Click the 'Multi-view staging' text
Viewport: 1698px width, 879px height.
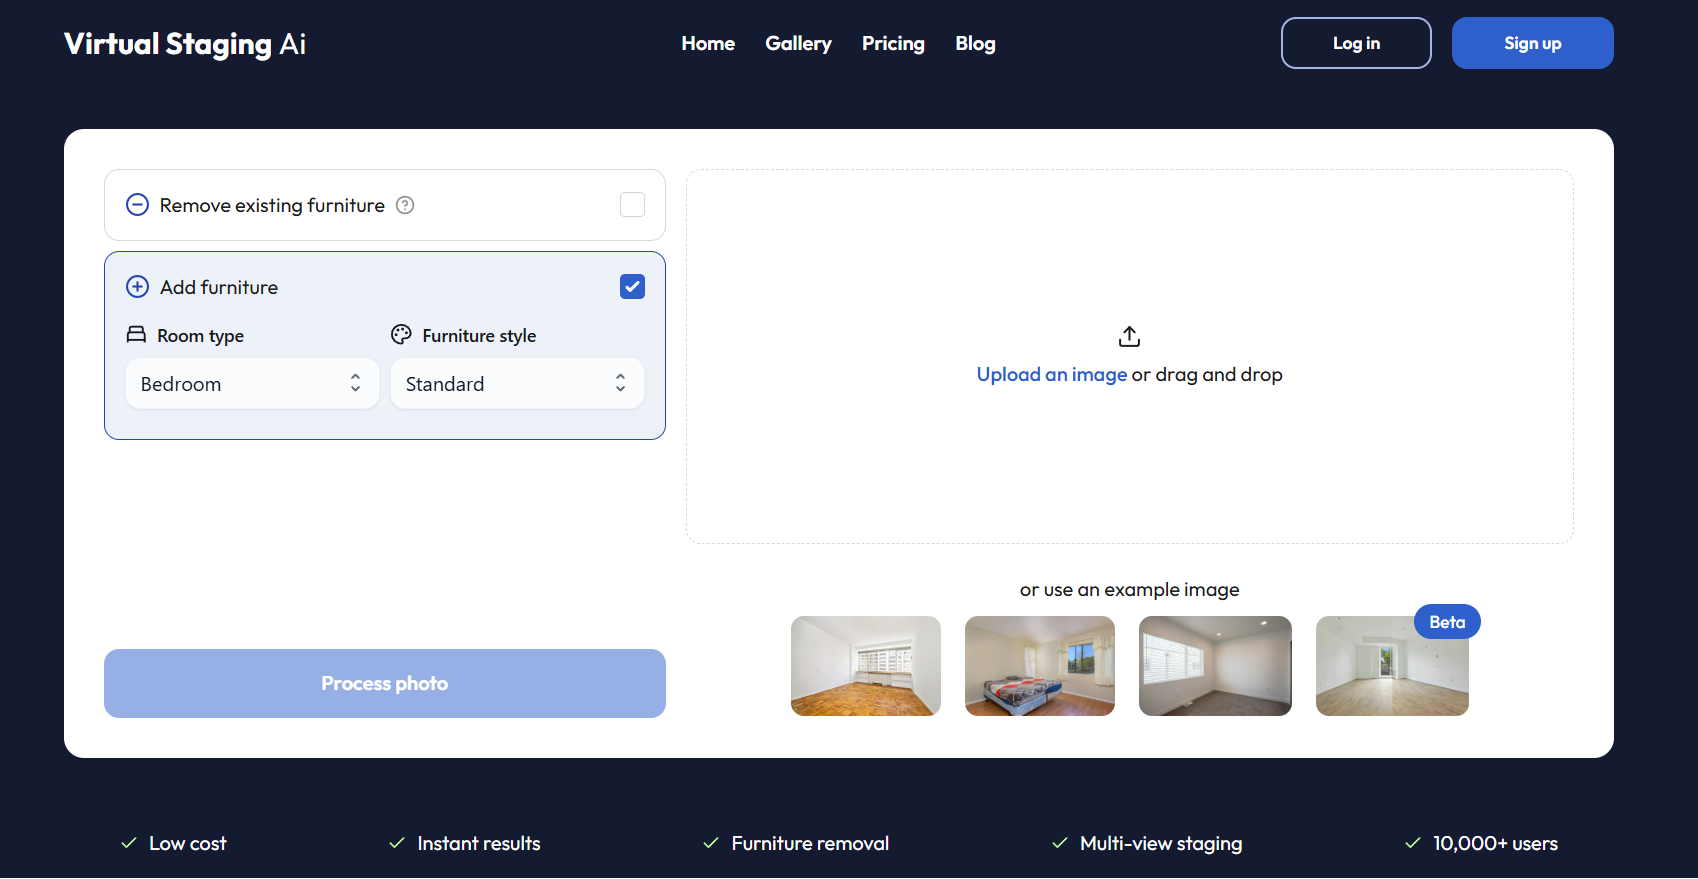pyautogui.click(x=1161, y=843)
